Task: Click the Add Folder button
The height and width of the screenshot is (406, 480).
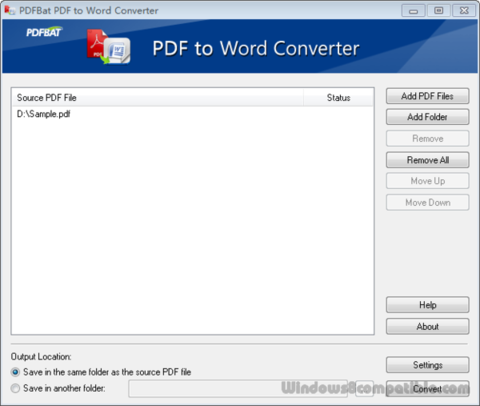Action: [427, 117]
